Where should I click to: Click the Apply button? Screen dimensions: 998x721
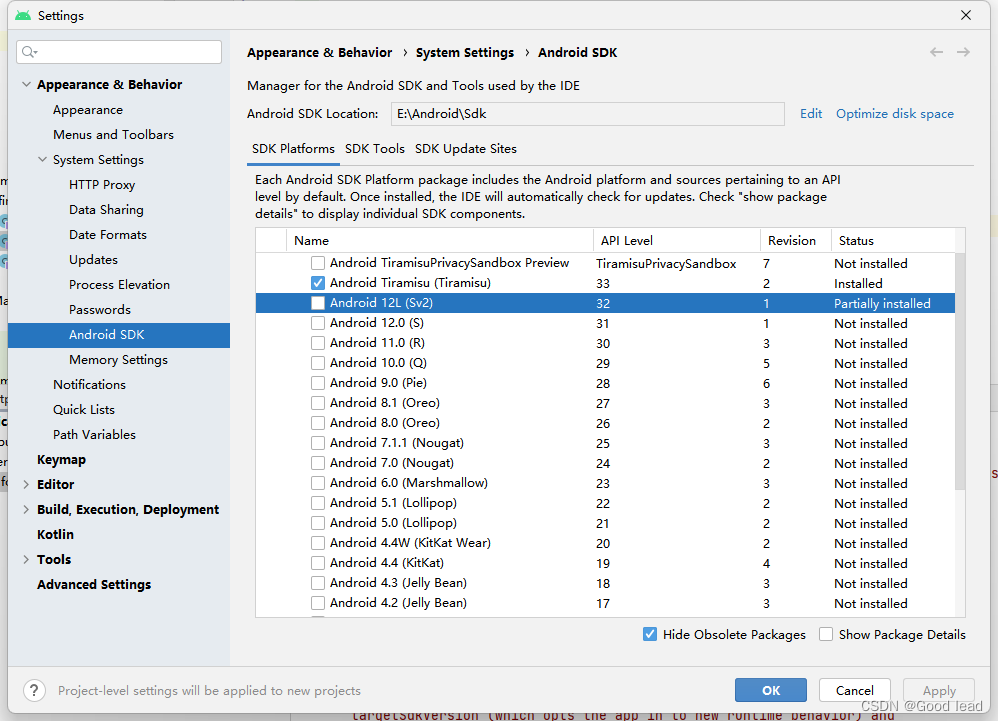coord(939,690)
